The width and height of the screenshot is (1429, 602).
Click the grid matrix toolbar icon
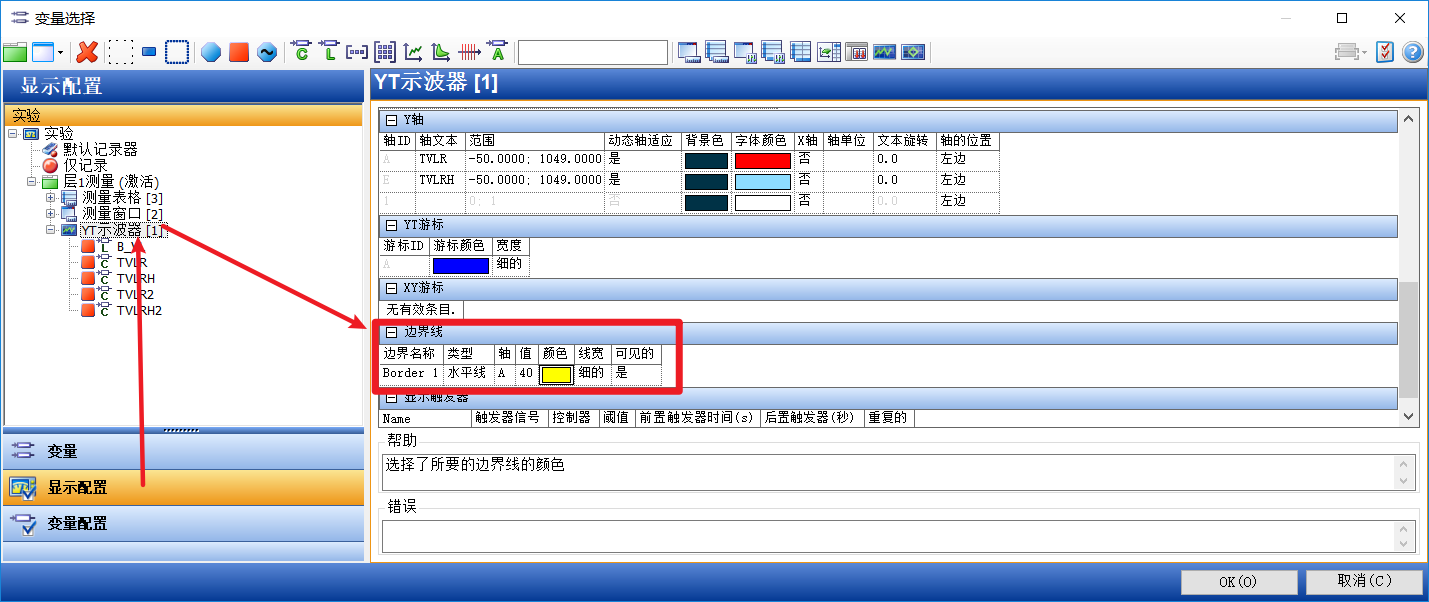tap(385, 52)
